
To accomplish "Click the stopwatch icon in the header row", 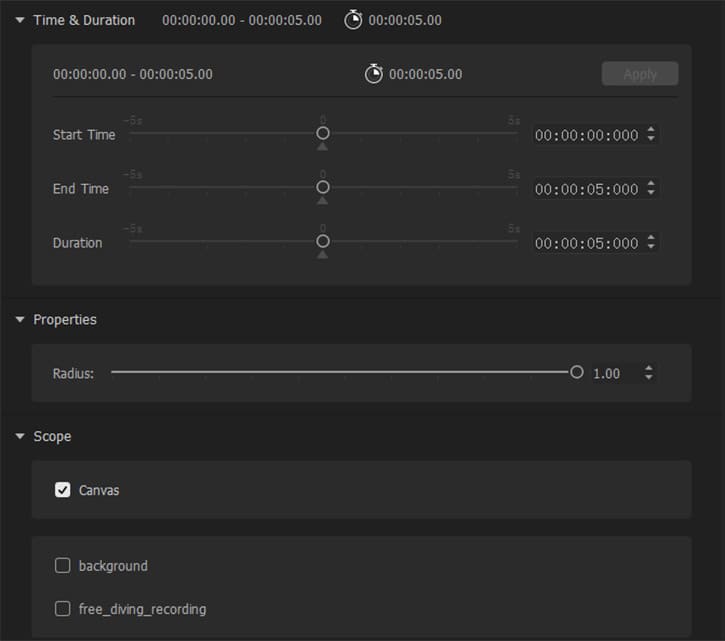I will click(x=353, y=20).
